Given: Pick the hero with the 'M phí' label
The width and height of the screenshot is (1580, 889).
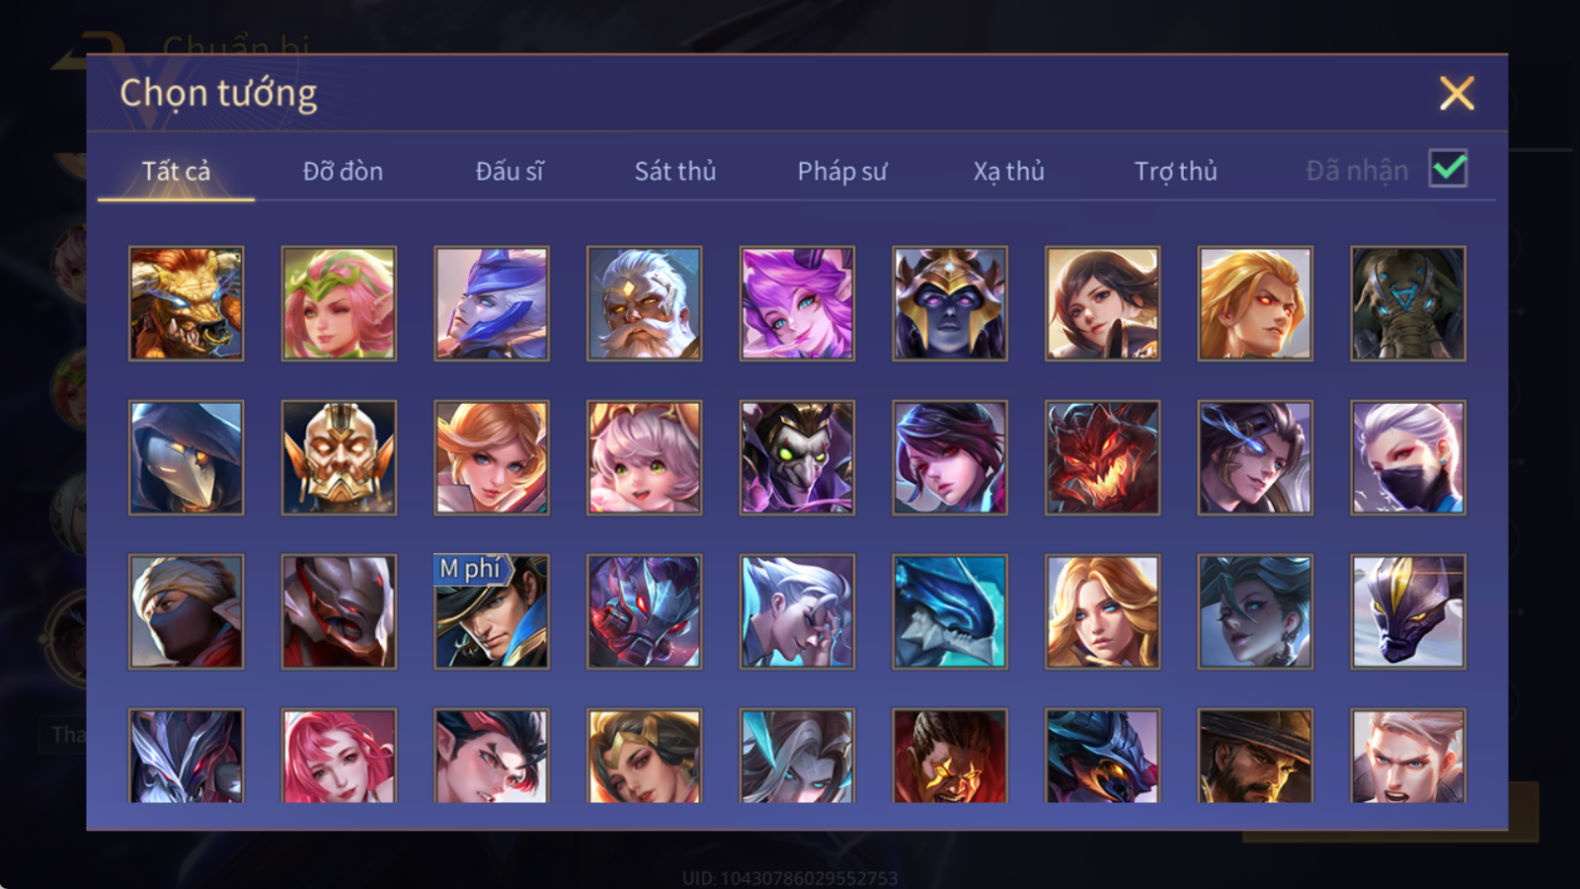Looking at the screenshot, I should tap(491, 611).
